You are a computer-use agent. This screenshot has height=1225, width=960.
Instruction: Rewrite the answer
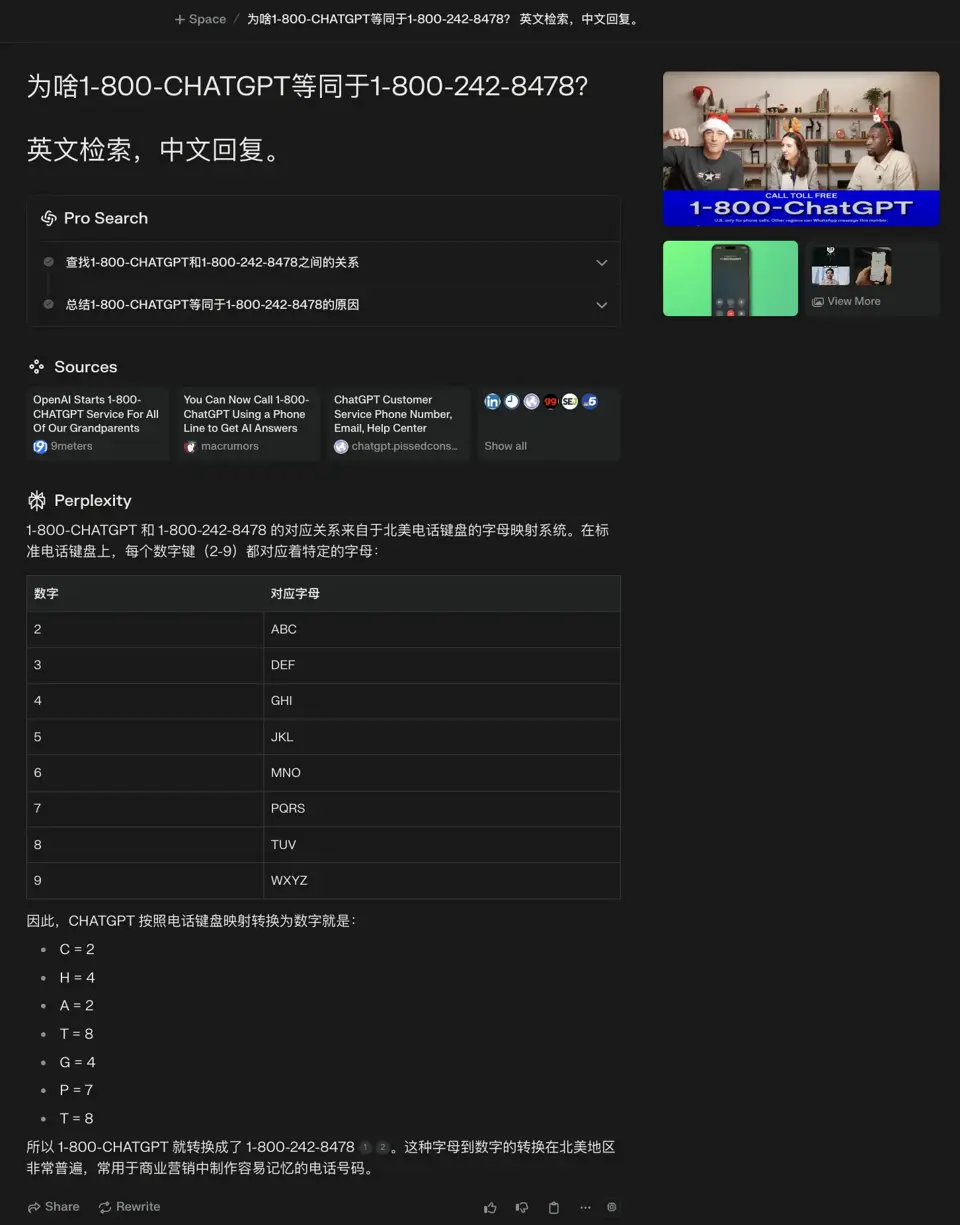(129, 1207)
